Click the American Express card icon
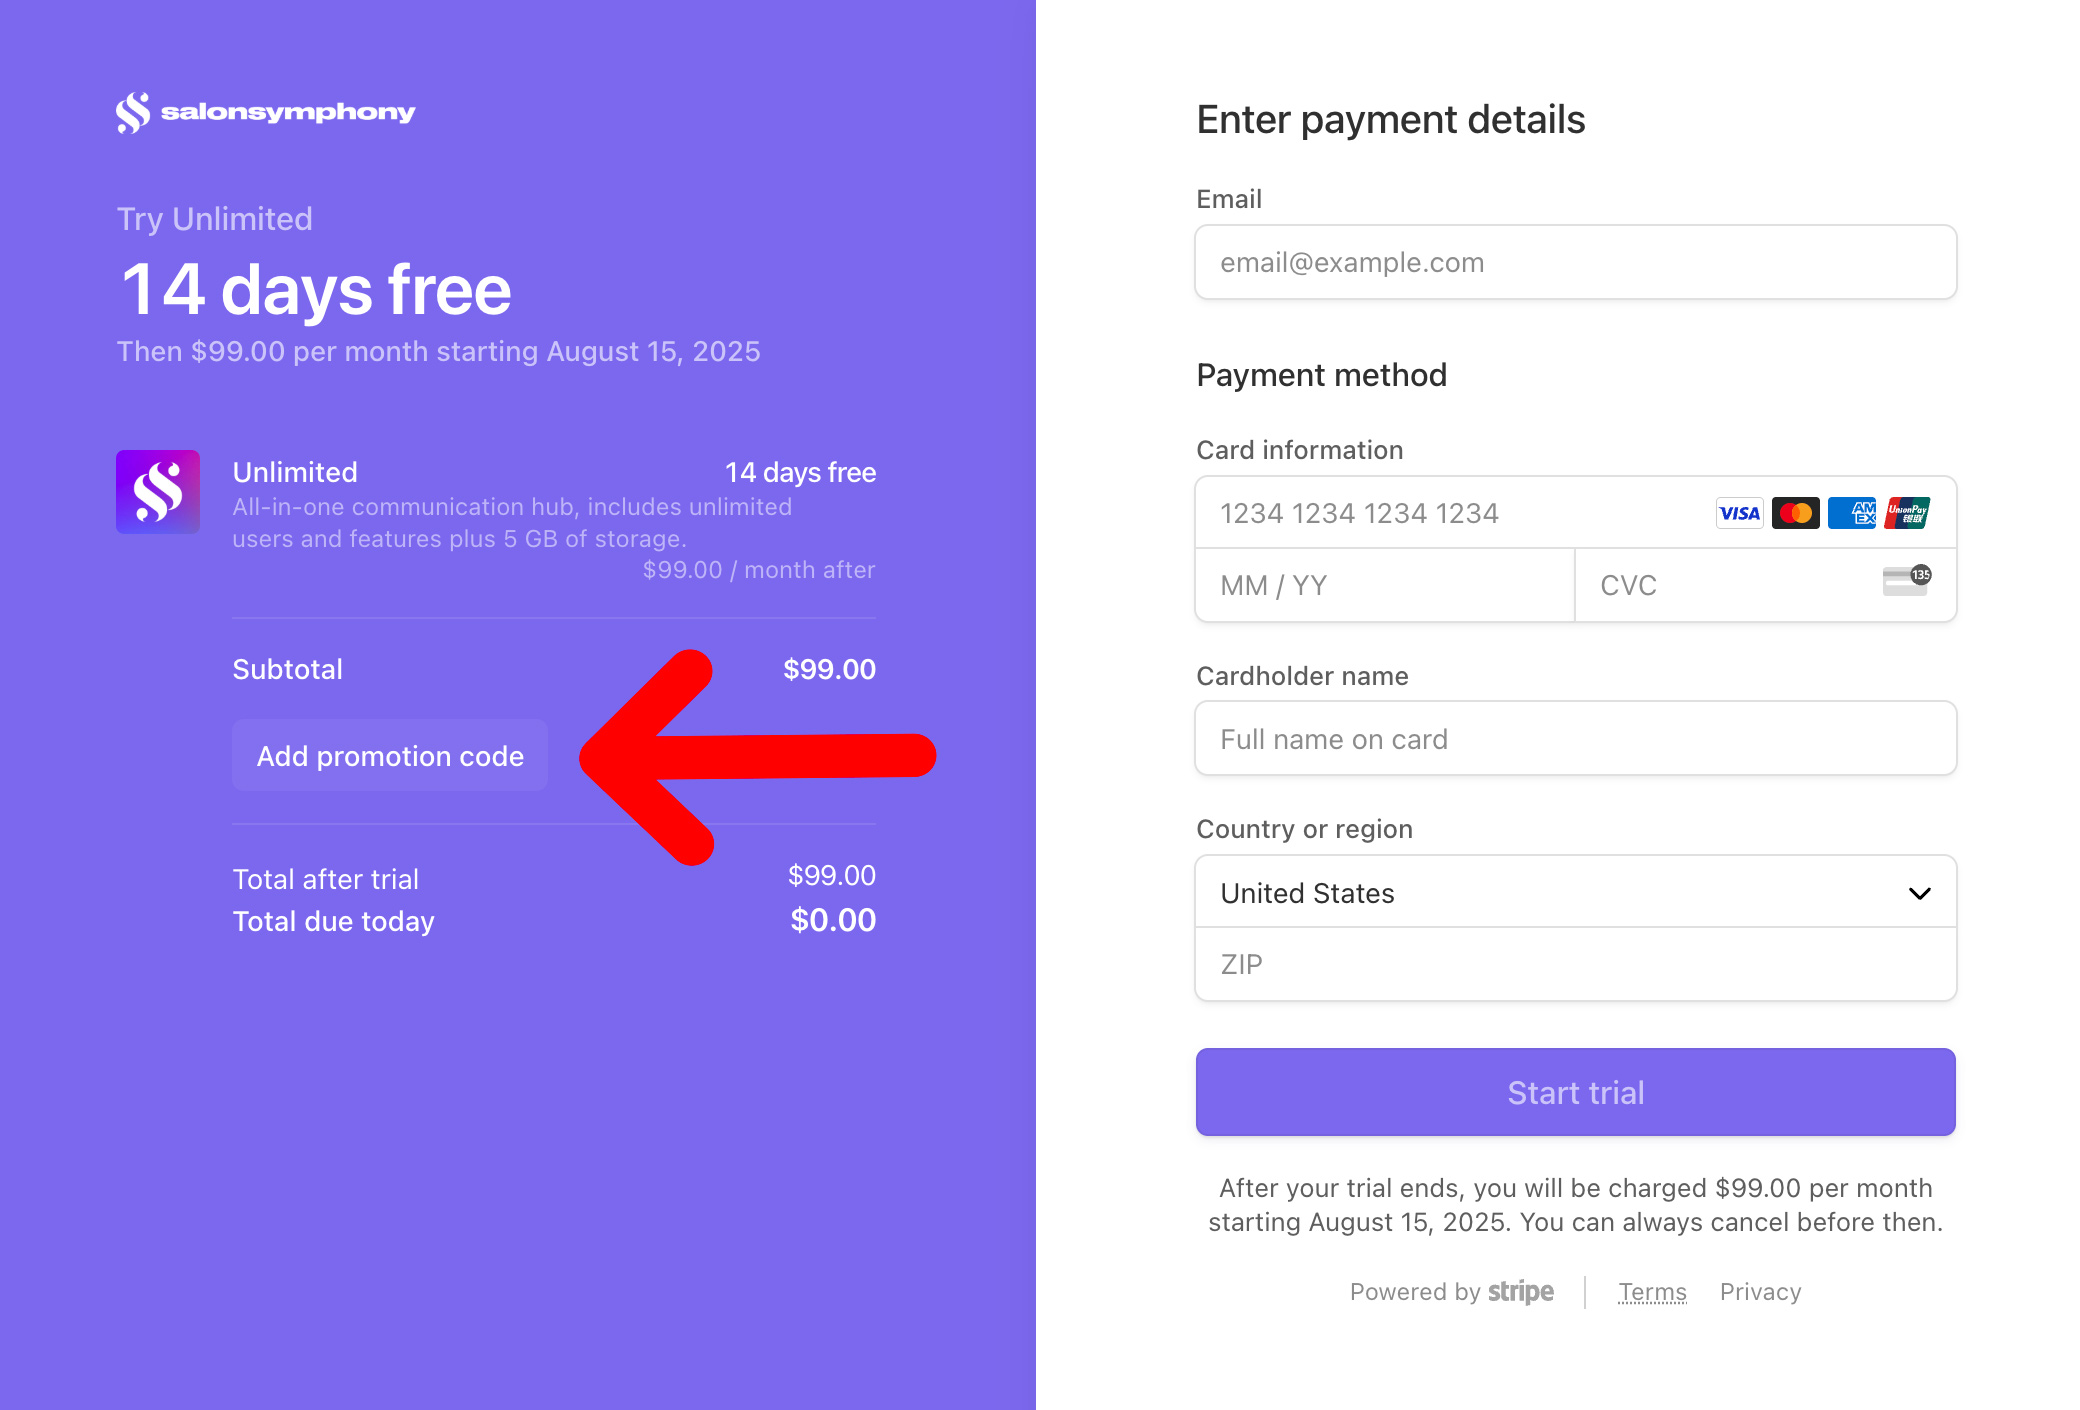This screenshot has height=1410, width=2080. [1852, 513]
